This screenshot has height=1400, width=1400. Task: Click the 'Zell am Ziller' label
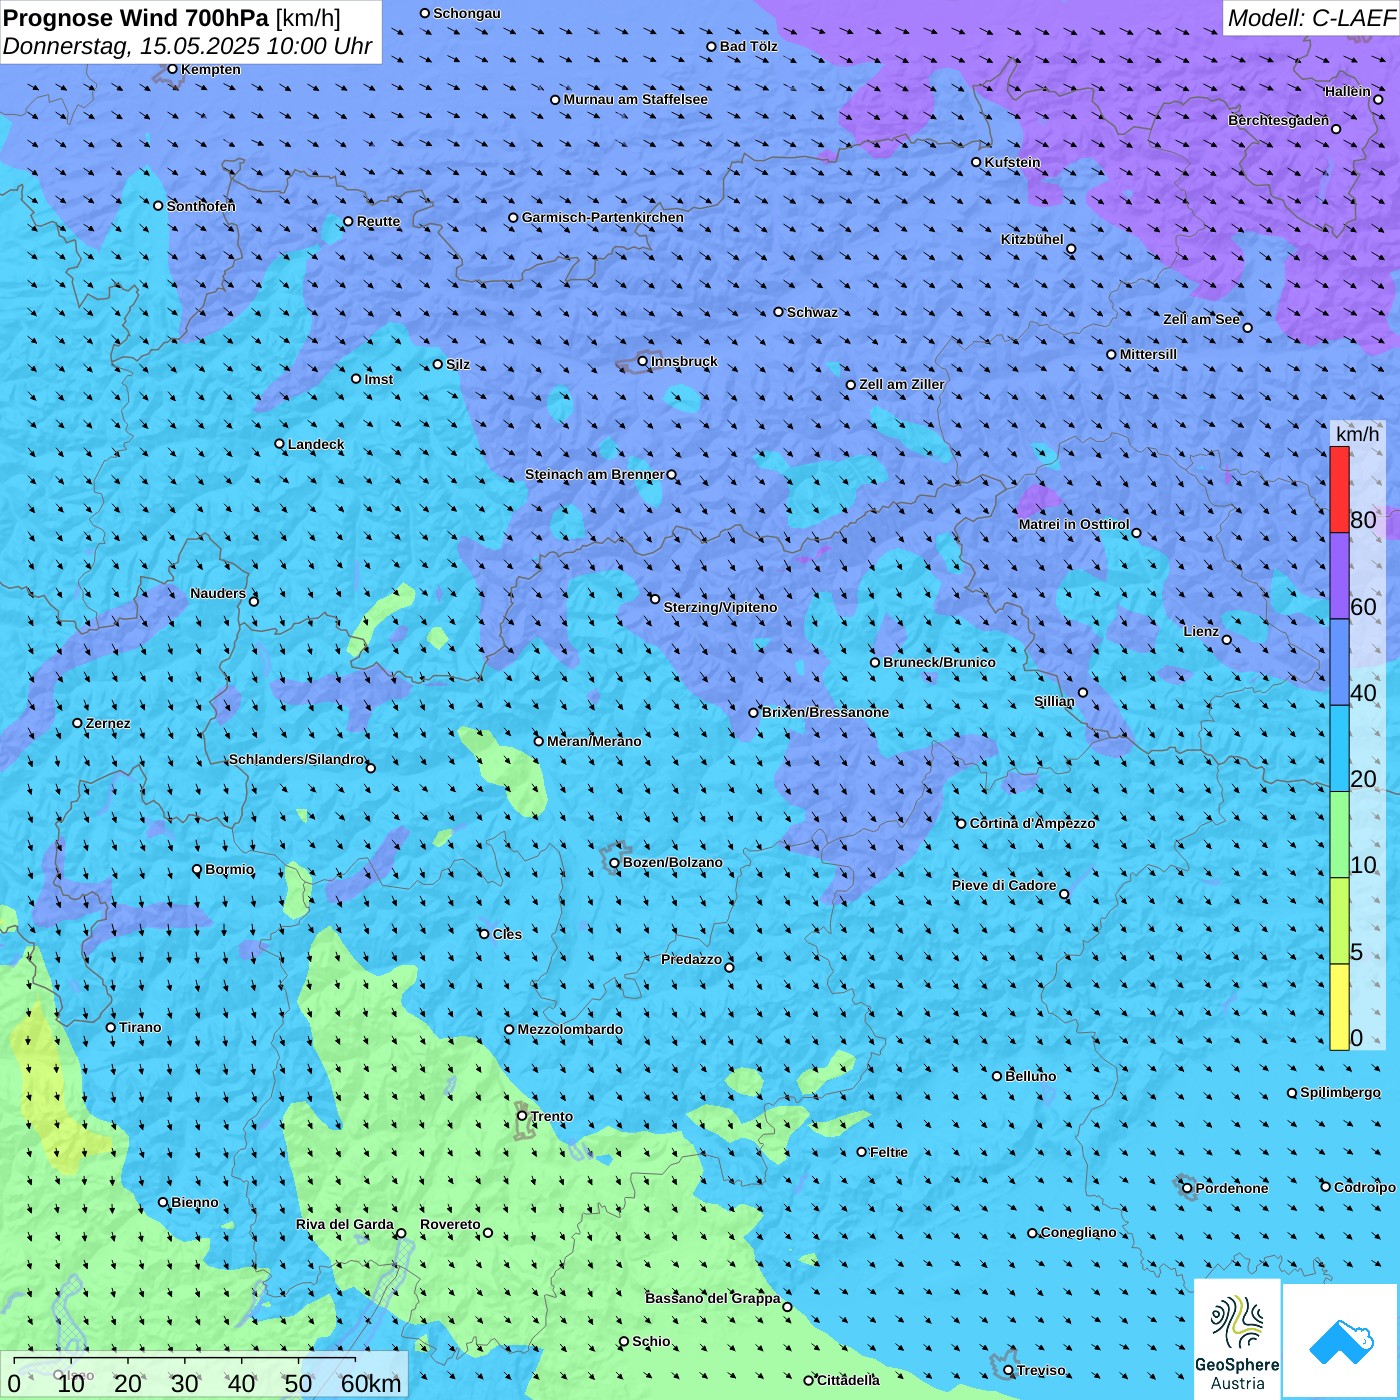[x=902, y=384]
